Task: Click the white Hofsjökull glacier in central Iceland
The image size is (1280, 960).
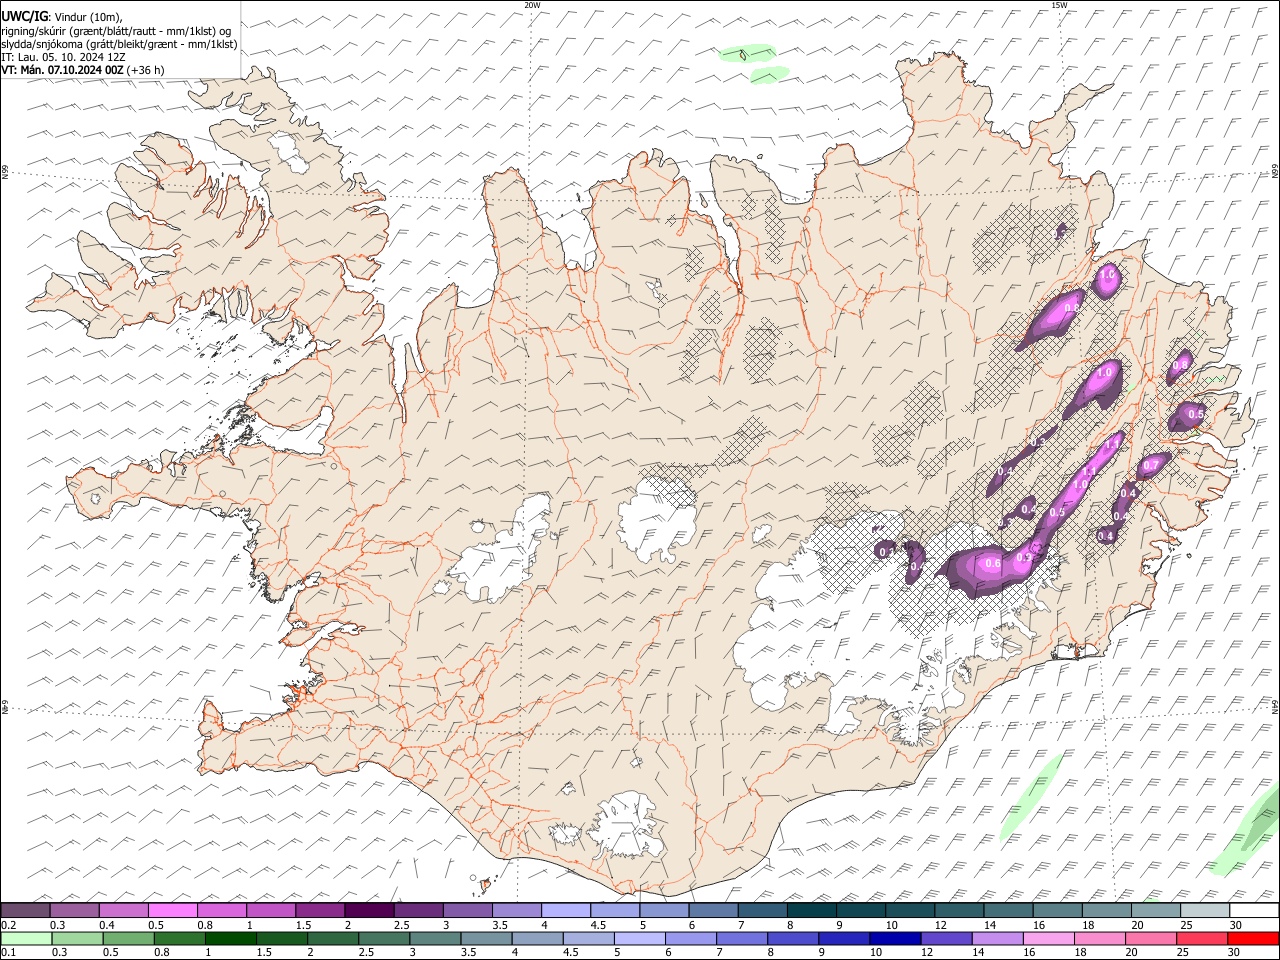Action: click(657, 519)
